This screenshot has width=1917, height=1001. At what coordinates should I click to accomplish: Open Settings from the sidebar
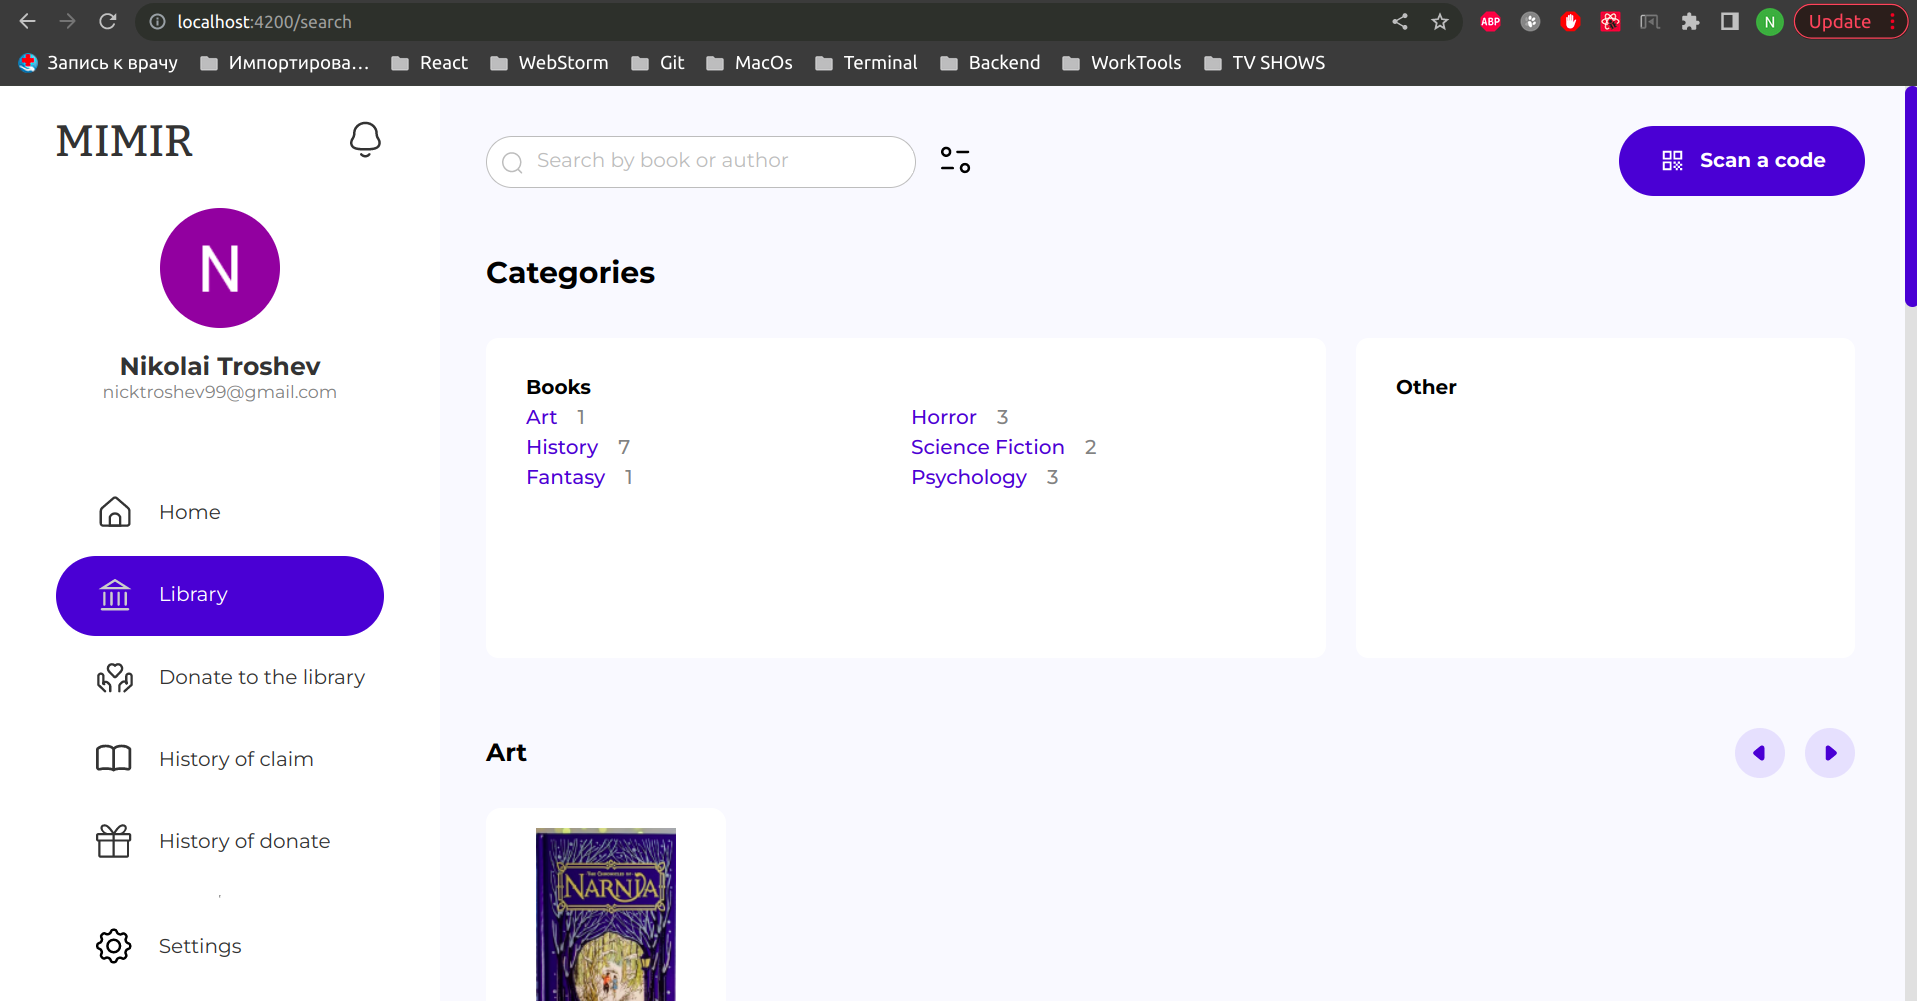pyautogui.click(x=199, y=945)
